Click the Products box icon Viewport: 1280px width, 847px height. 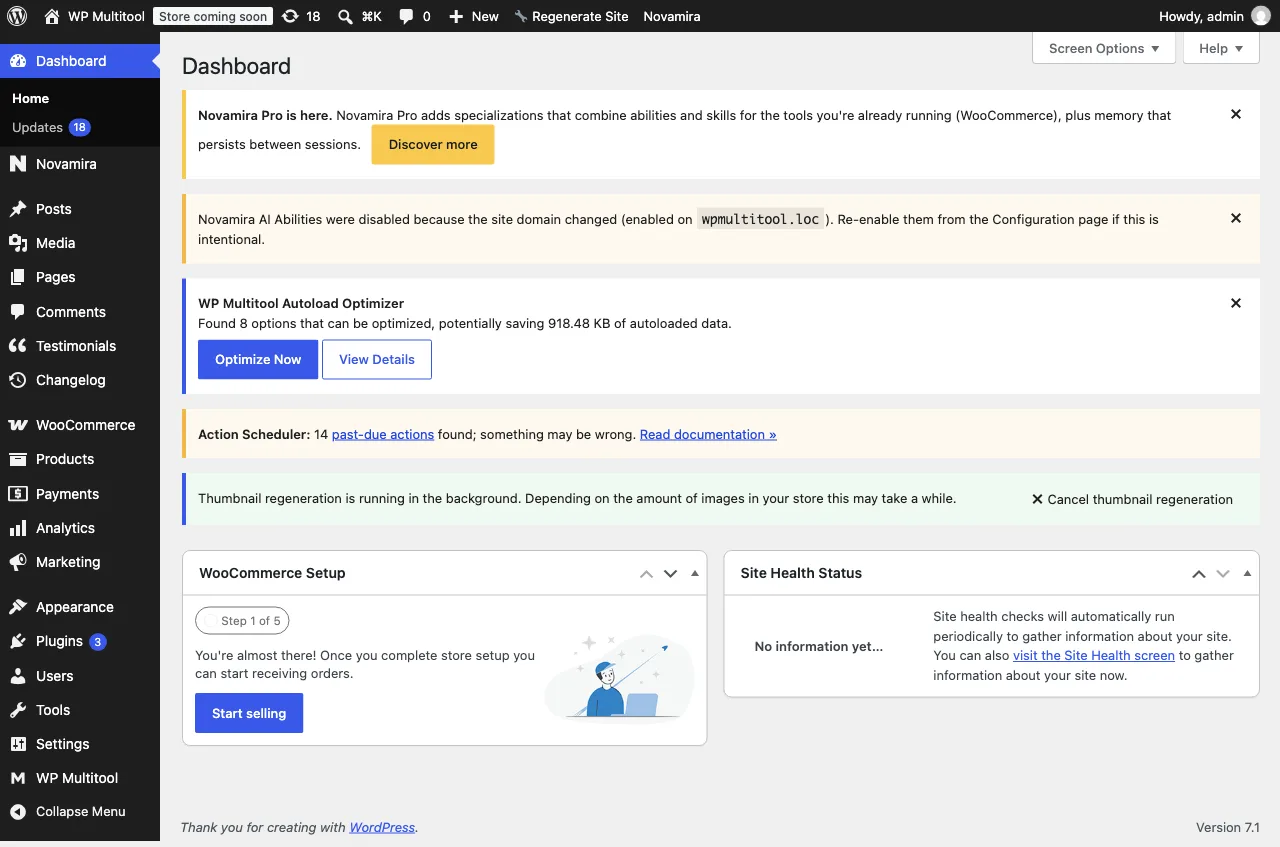tap(18, 459)
